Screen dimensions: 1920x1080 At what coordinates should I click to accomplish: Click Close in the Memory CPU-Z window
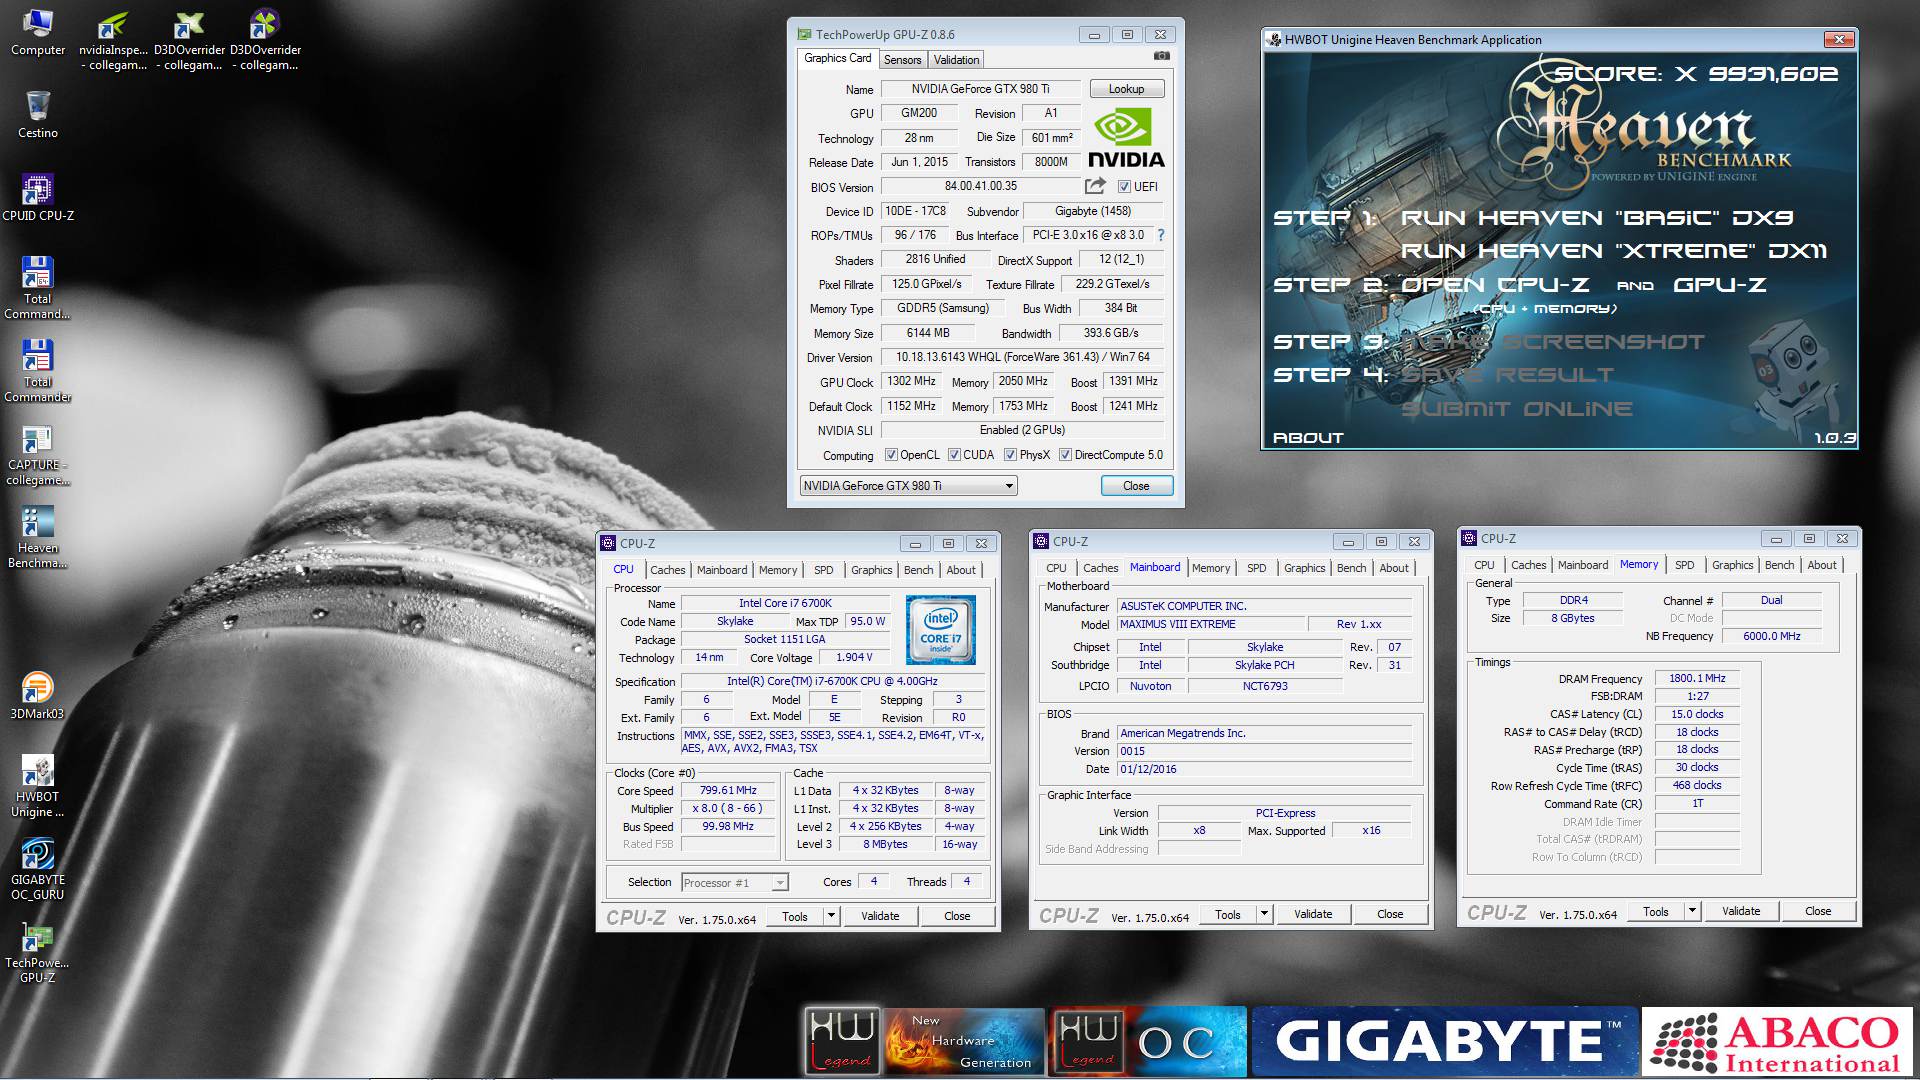pos(1817,911)
